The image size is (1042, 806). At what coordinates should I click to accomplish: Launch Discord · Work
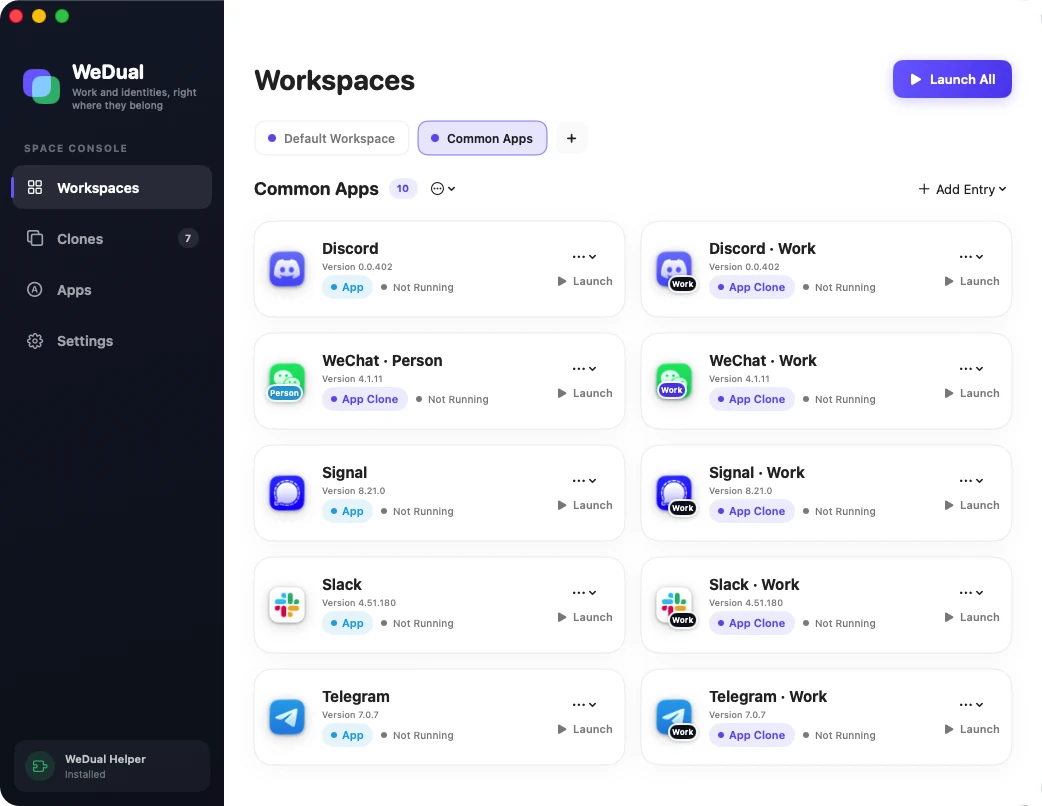pos(972,281)
